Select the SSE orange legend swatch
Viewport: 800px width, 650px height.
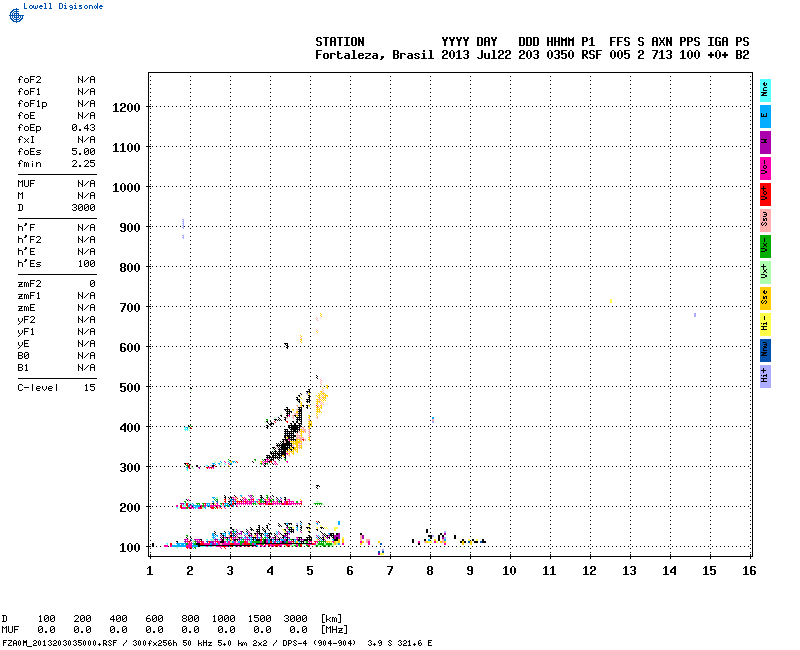click(765, 298)
